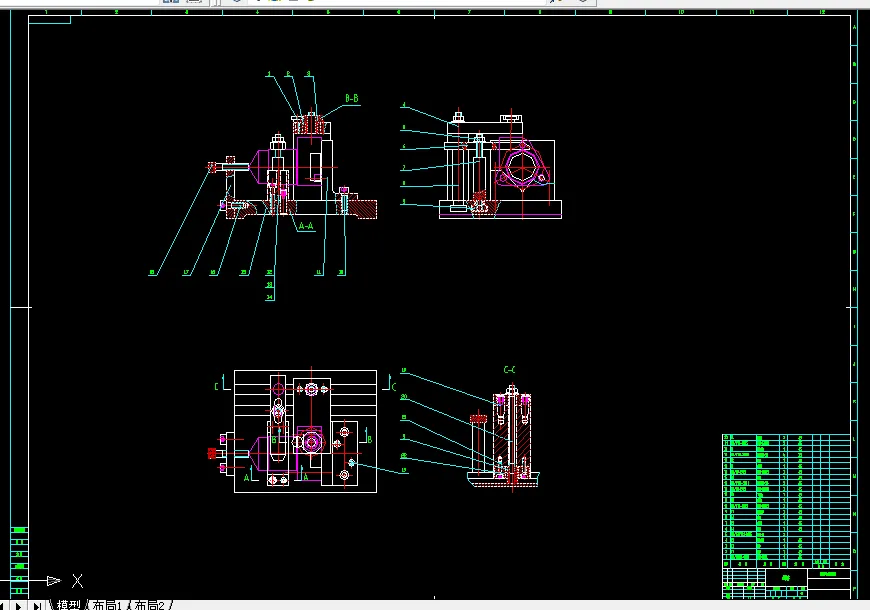Viewport: 870px width, 610px height.
Task: Open the 布局2 layout tab
Action: click(149, 605)
